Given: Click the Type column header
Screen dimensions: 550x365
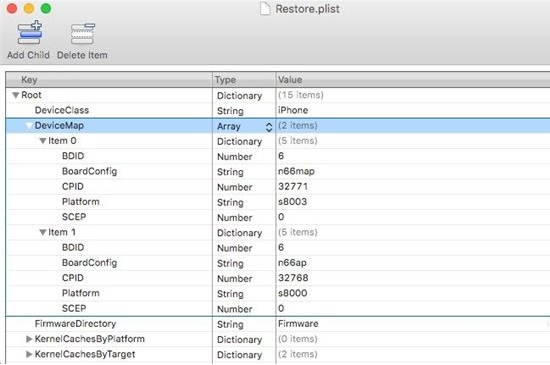Looking at the screenshot, I should click(x=244, y=80).
